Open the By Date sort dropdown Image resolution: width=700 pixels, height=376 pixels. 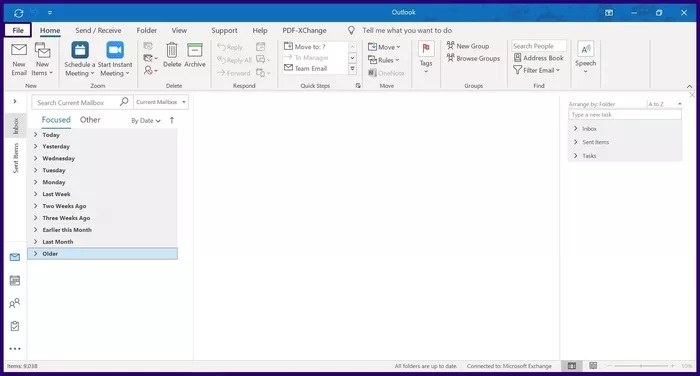click(x=146, y=121)
